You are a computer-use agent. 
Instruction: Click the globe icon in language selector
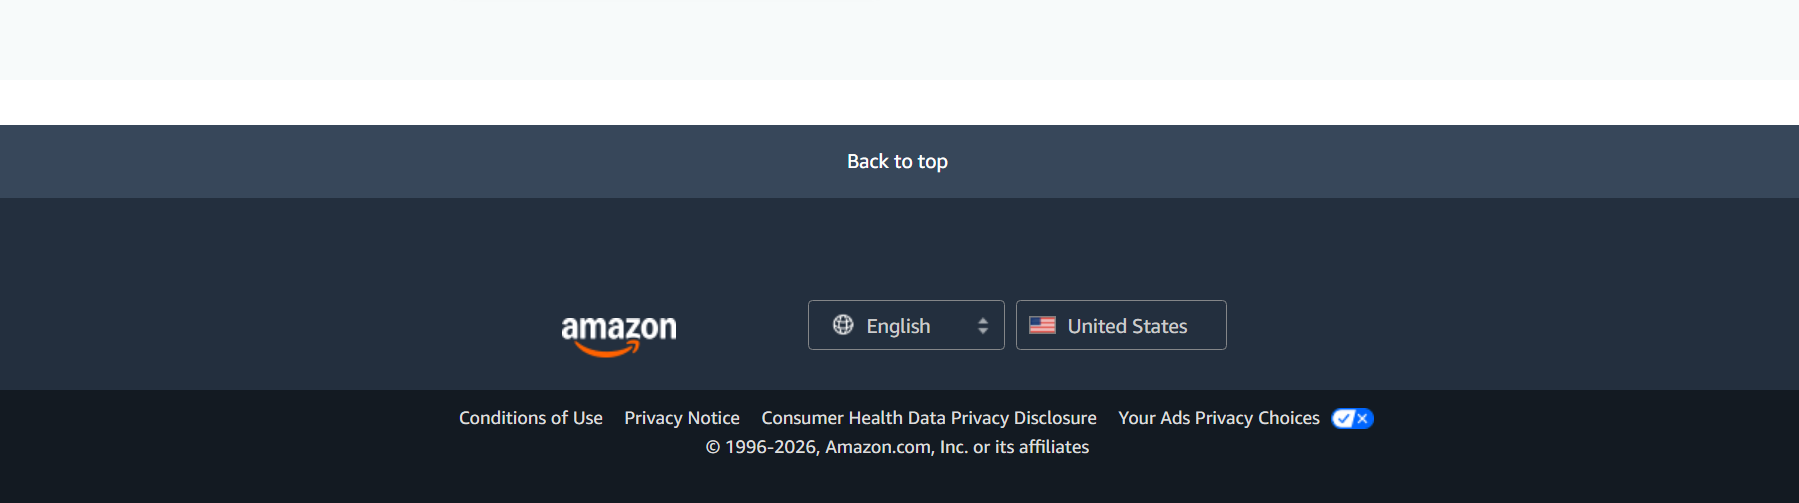pyautogui.click(x=843, y=325)
